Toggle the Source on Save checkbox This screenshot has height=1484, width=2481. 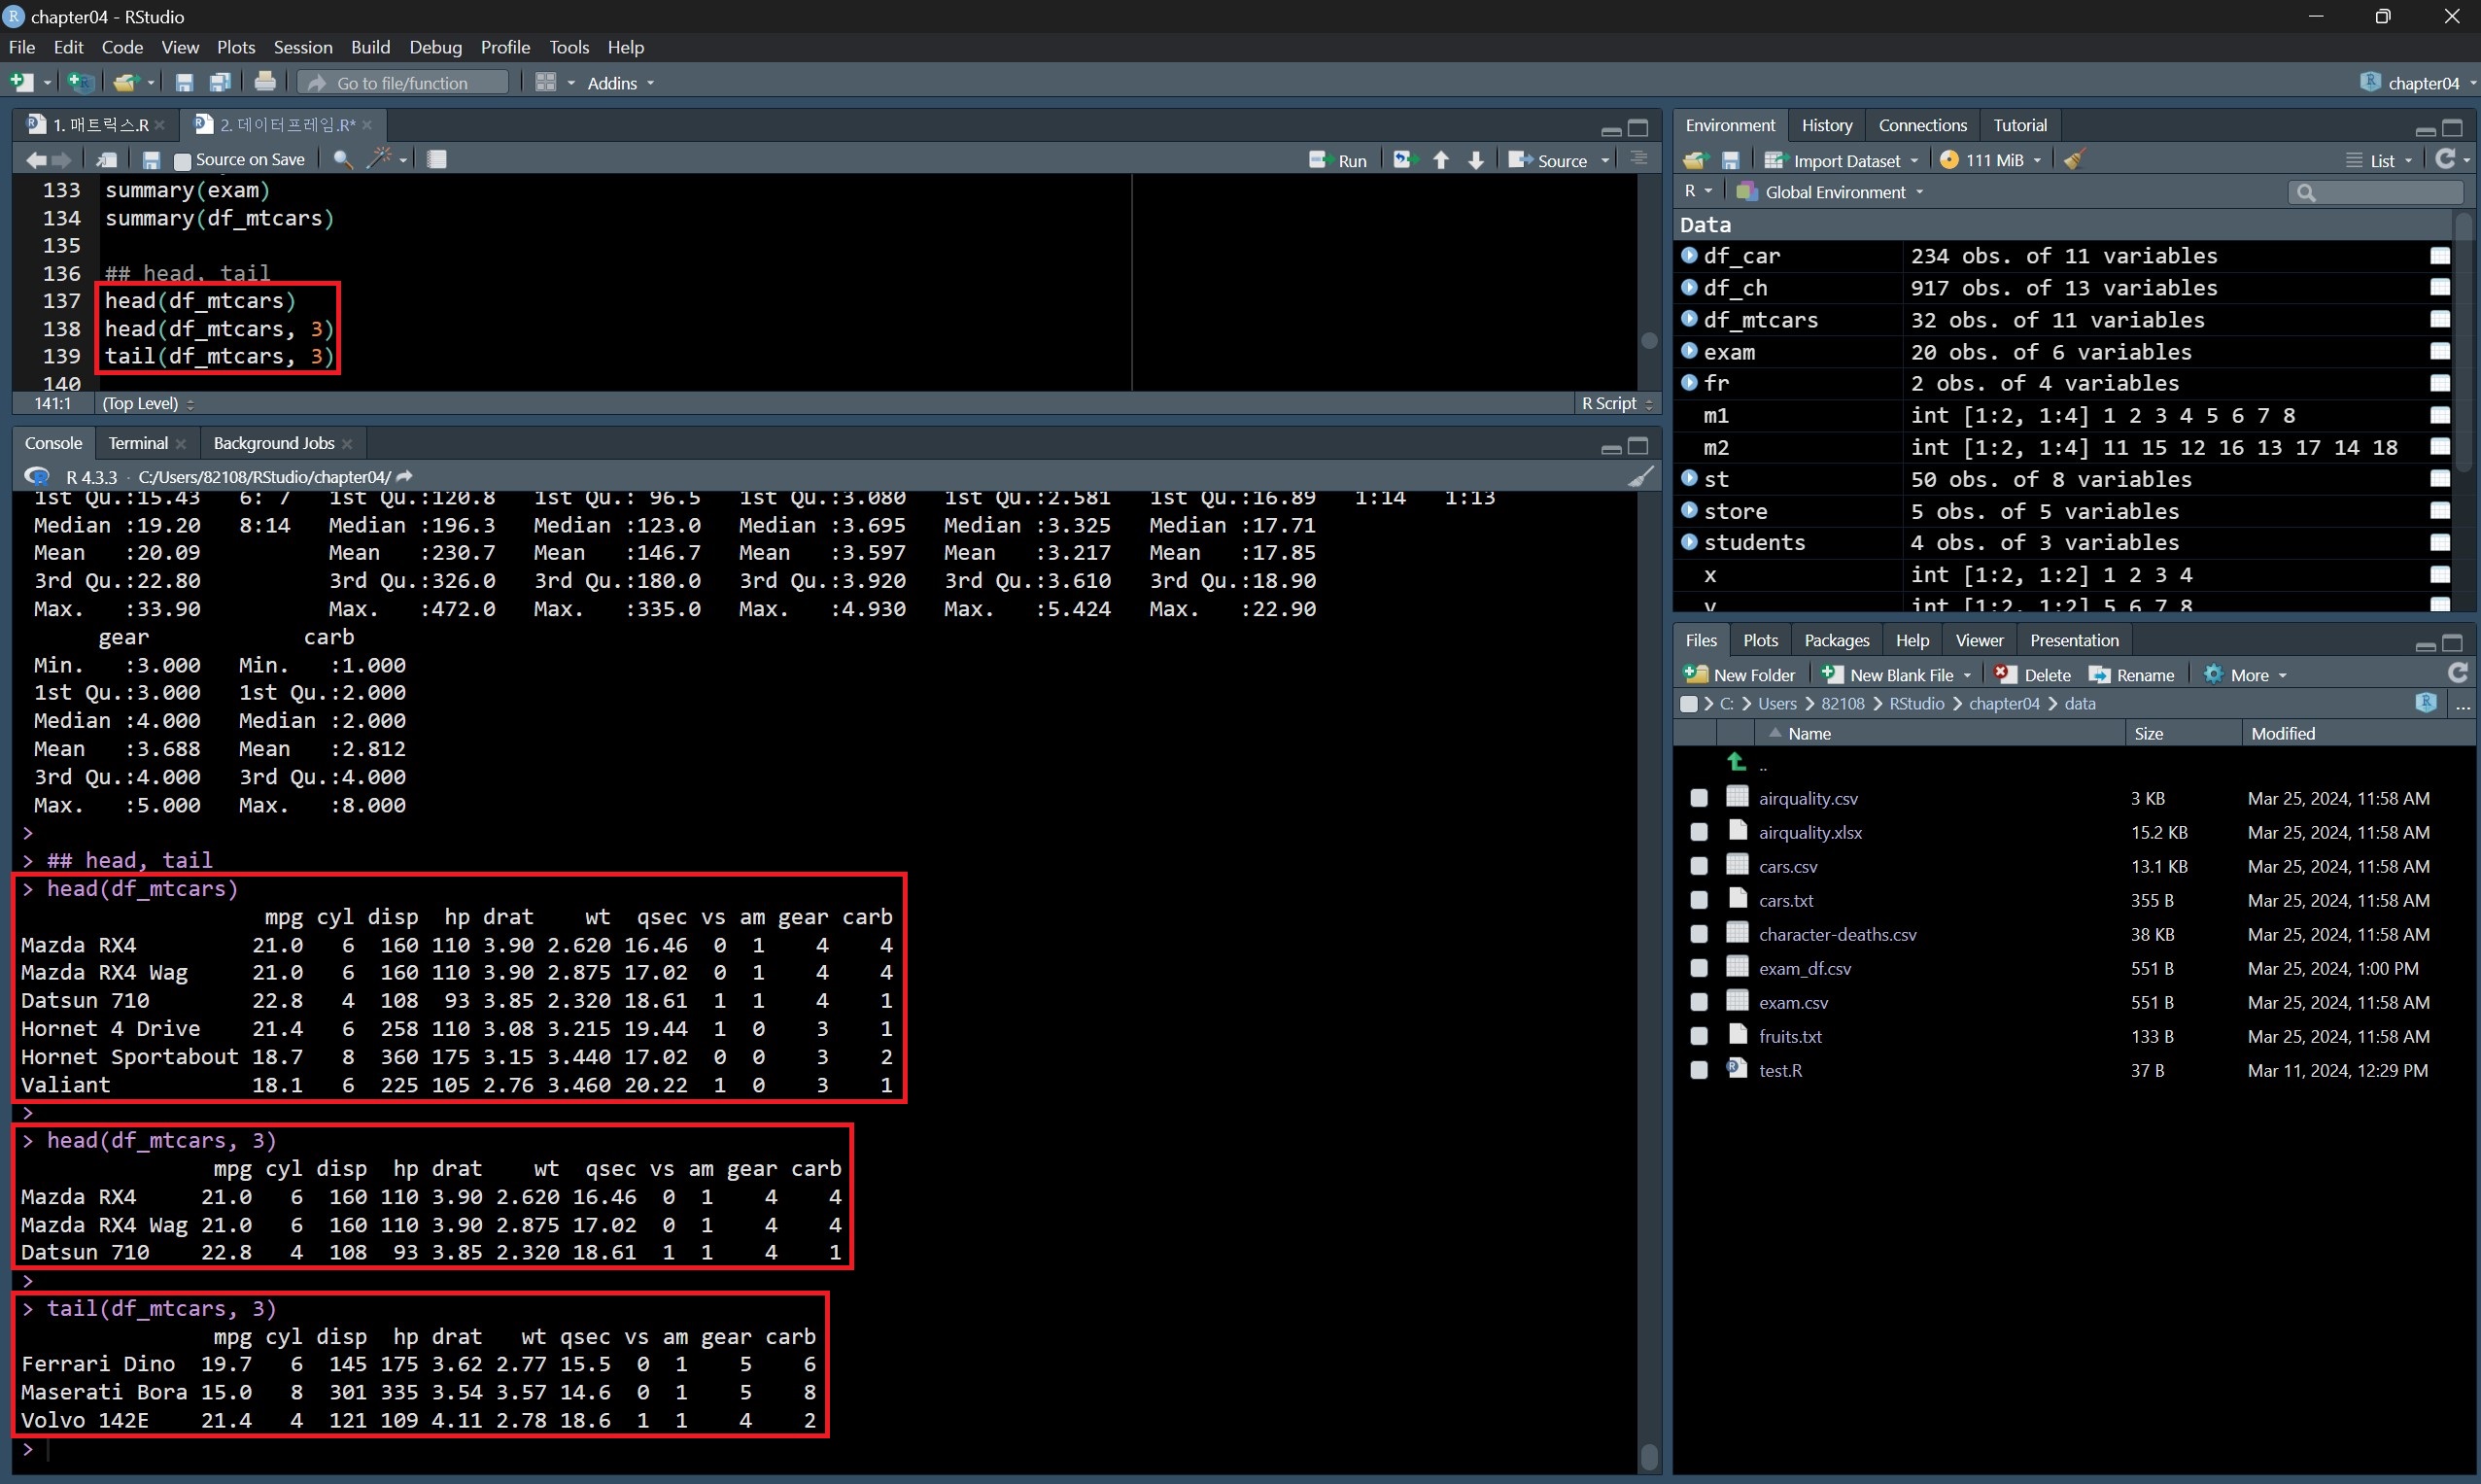(182, 161)
